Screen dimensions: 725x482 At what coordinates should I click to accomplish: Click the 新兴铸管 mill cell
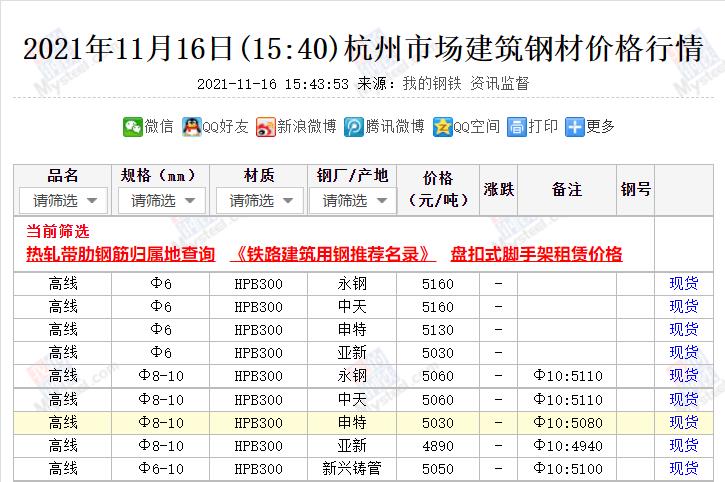pyautogui.click(x=352, y=468)
